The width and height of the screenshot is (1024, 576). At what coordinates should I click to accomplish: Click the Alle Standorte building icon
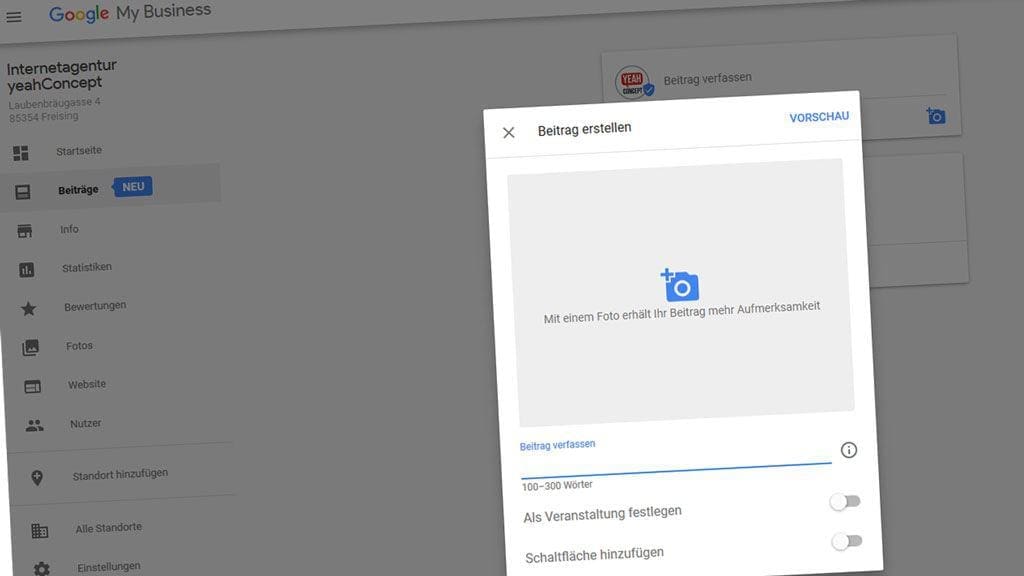[x=40, y=530]
